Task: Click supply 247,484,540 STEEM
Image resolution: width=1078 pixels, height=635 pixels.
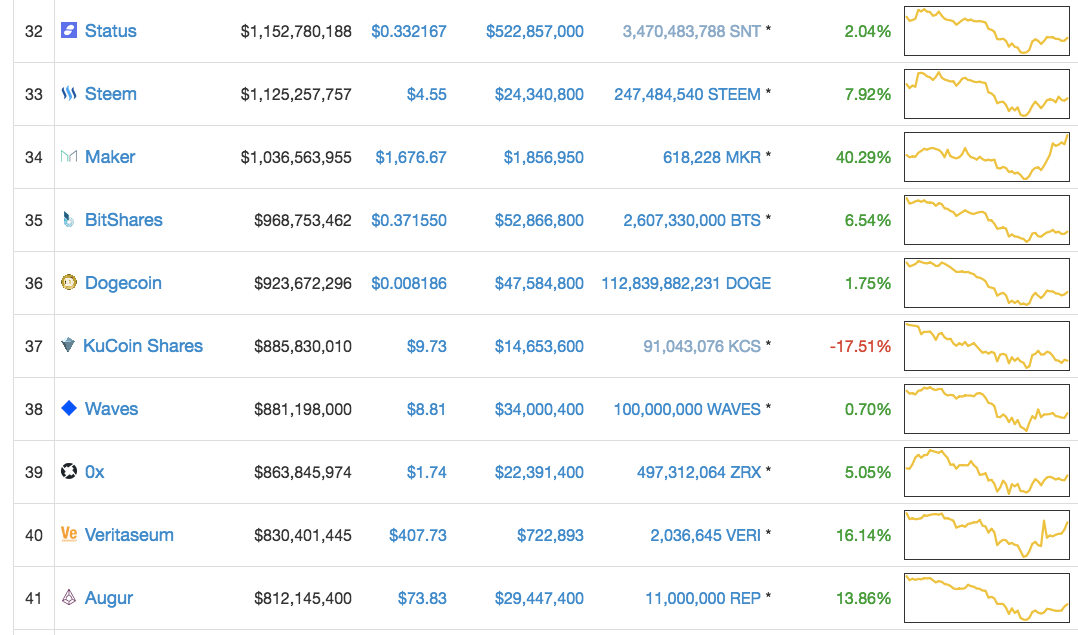Action: click(688, 94)
